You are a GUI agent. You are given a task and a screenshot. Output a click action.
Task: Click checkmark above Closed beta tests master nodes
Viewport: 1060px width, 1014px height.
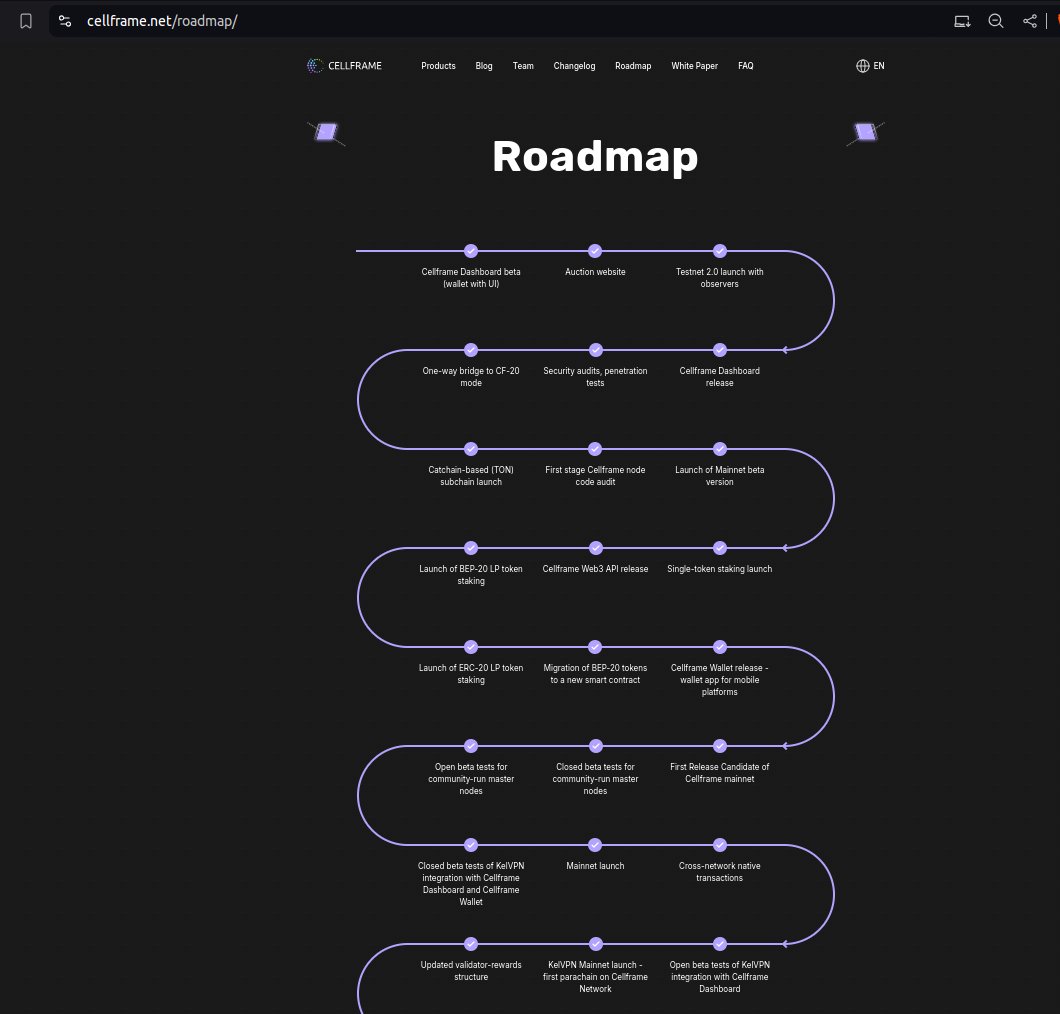click(x=596, y=746)
